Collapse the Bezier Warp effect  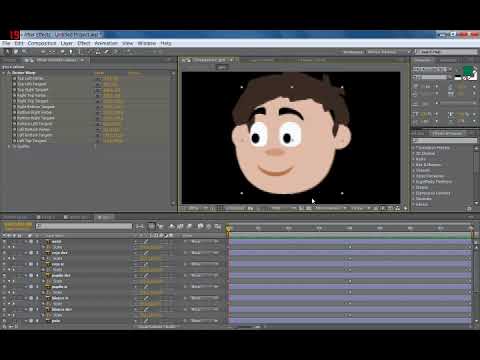tap(4, 73)
